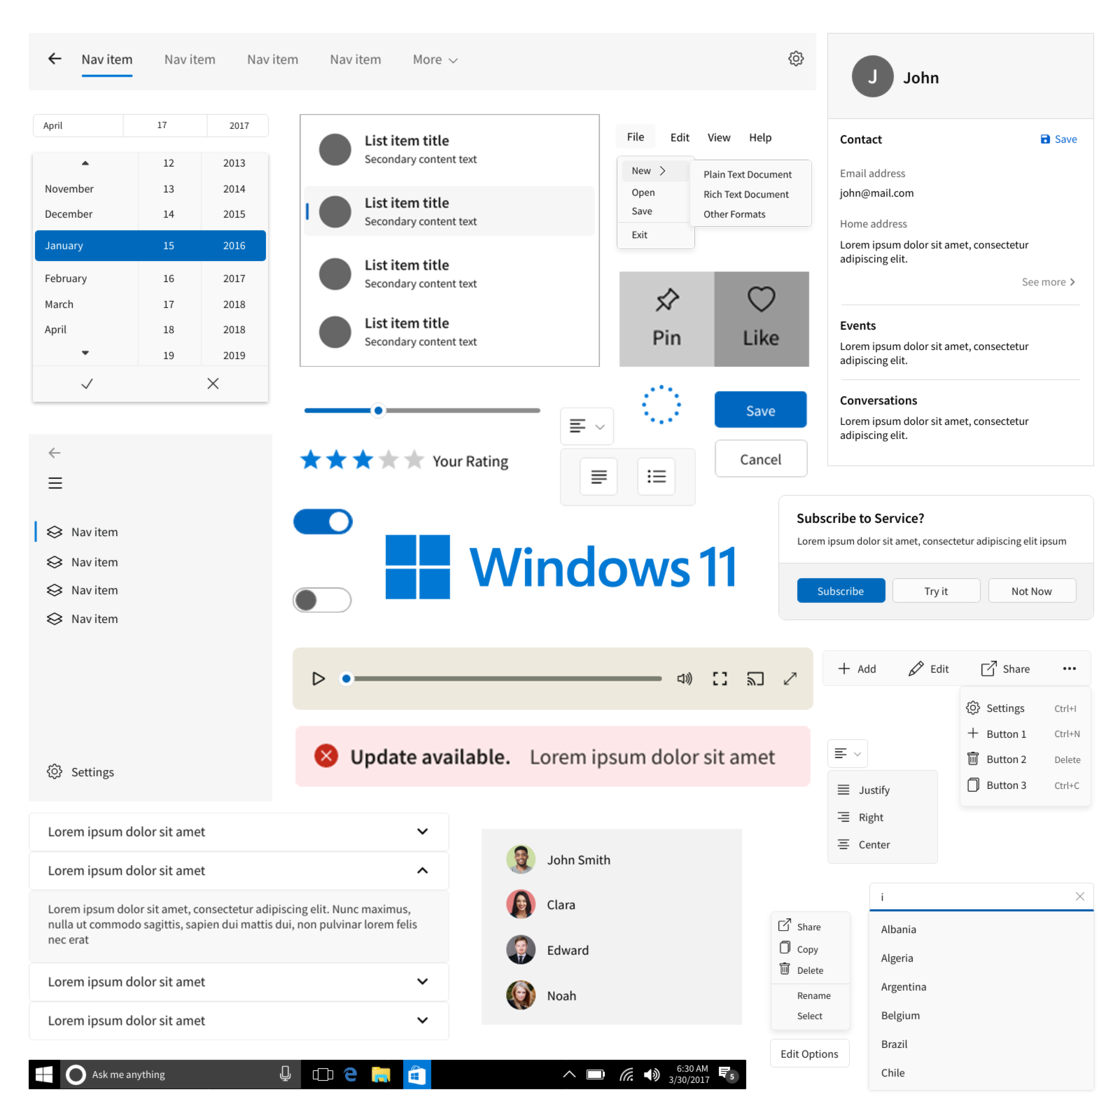Image resolution: width=1120 pixels, height=1120 pixels.
Task: Collapse the expanded second accordion row
Action: (x=239, y=870)
